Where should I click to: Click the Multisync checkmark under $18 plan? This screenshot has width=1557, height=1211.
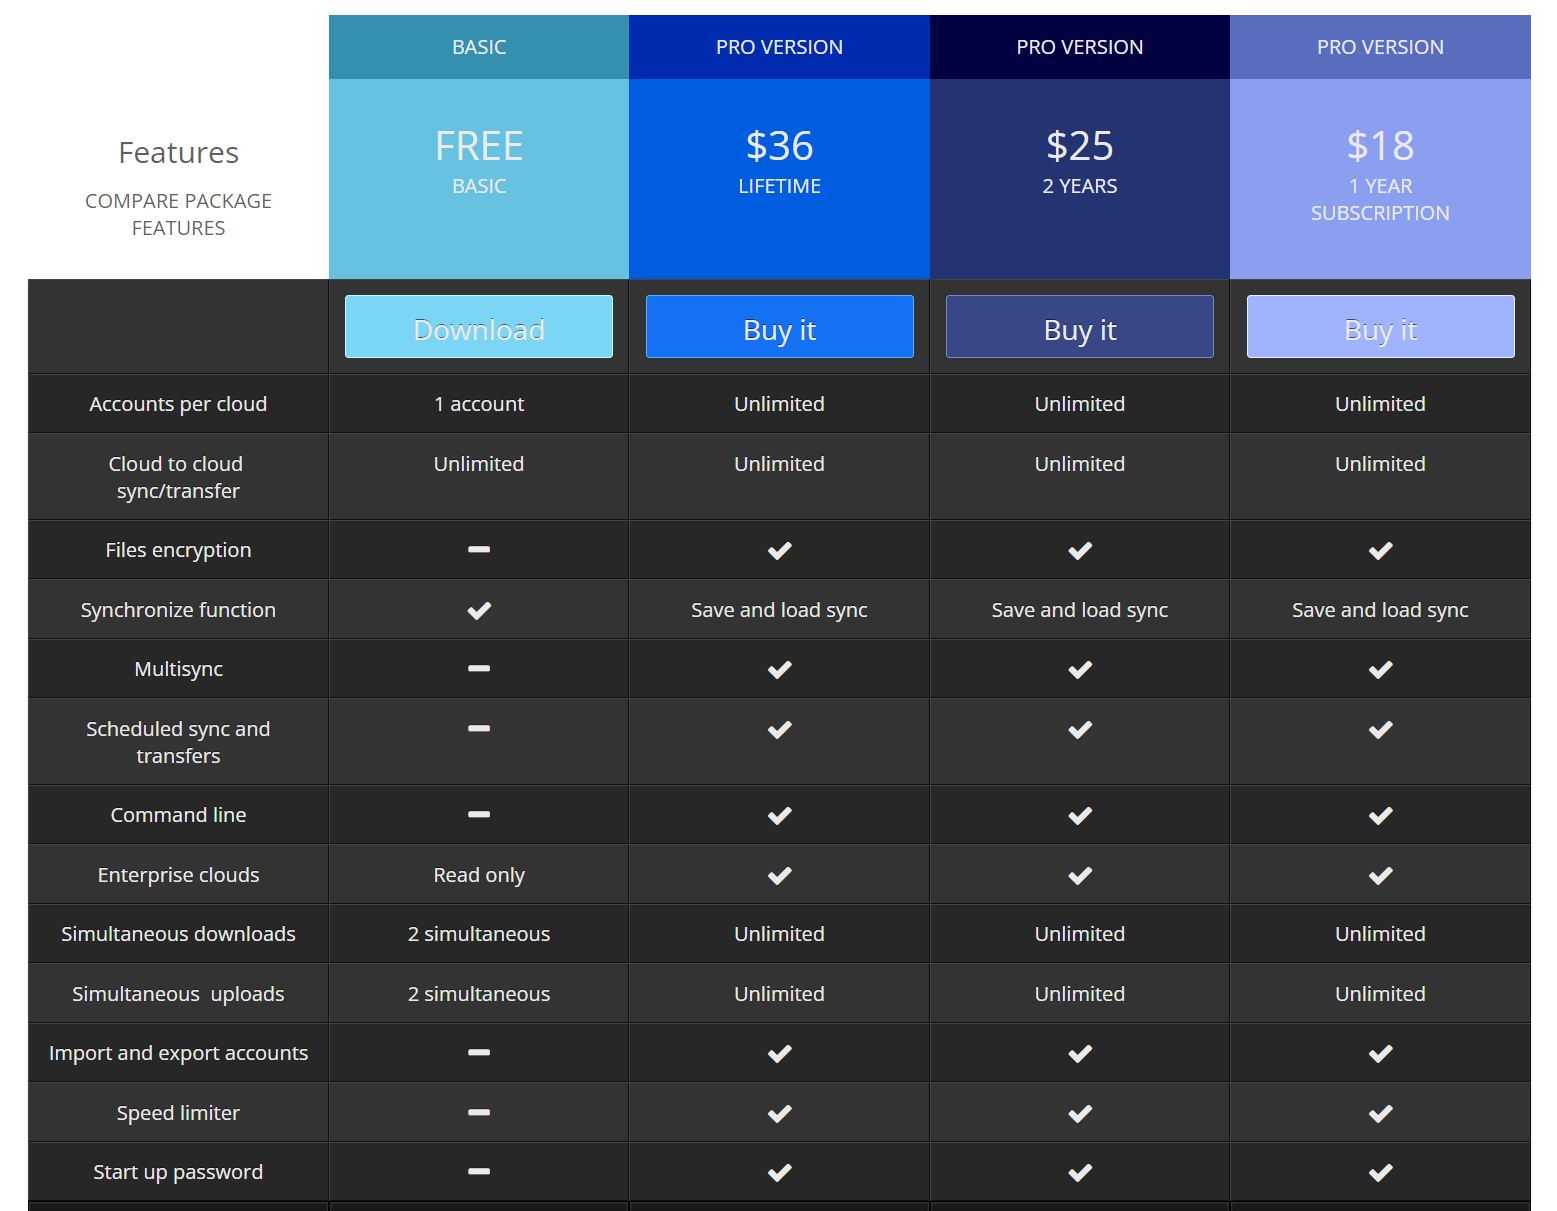click(1381, 669)
